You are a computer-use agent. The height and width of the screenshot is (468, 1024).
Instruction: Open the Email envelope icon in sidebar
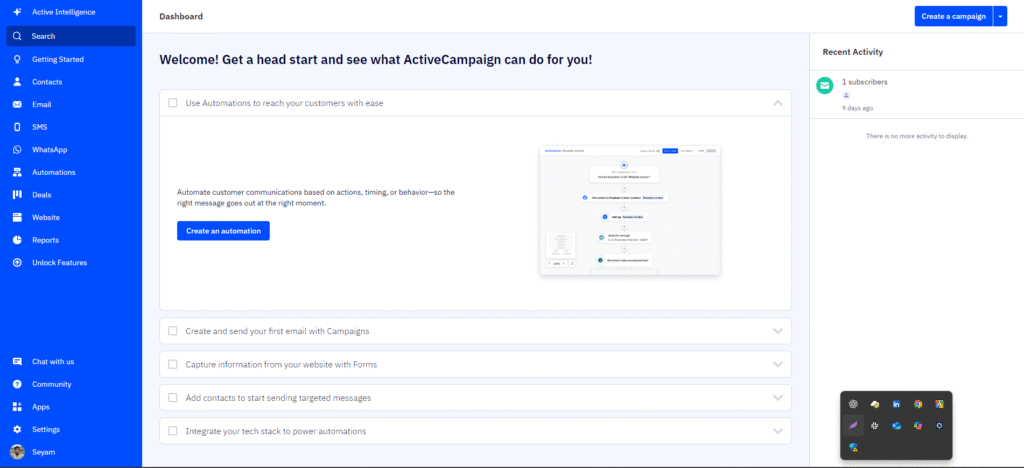tap(18, 104)
